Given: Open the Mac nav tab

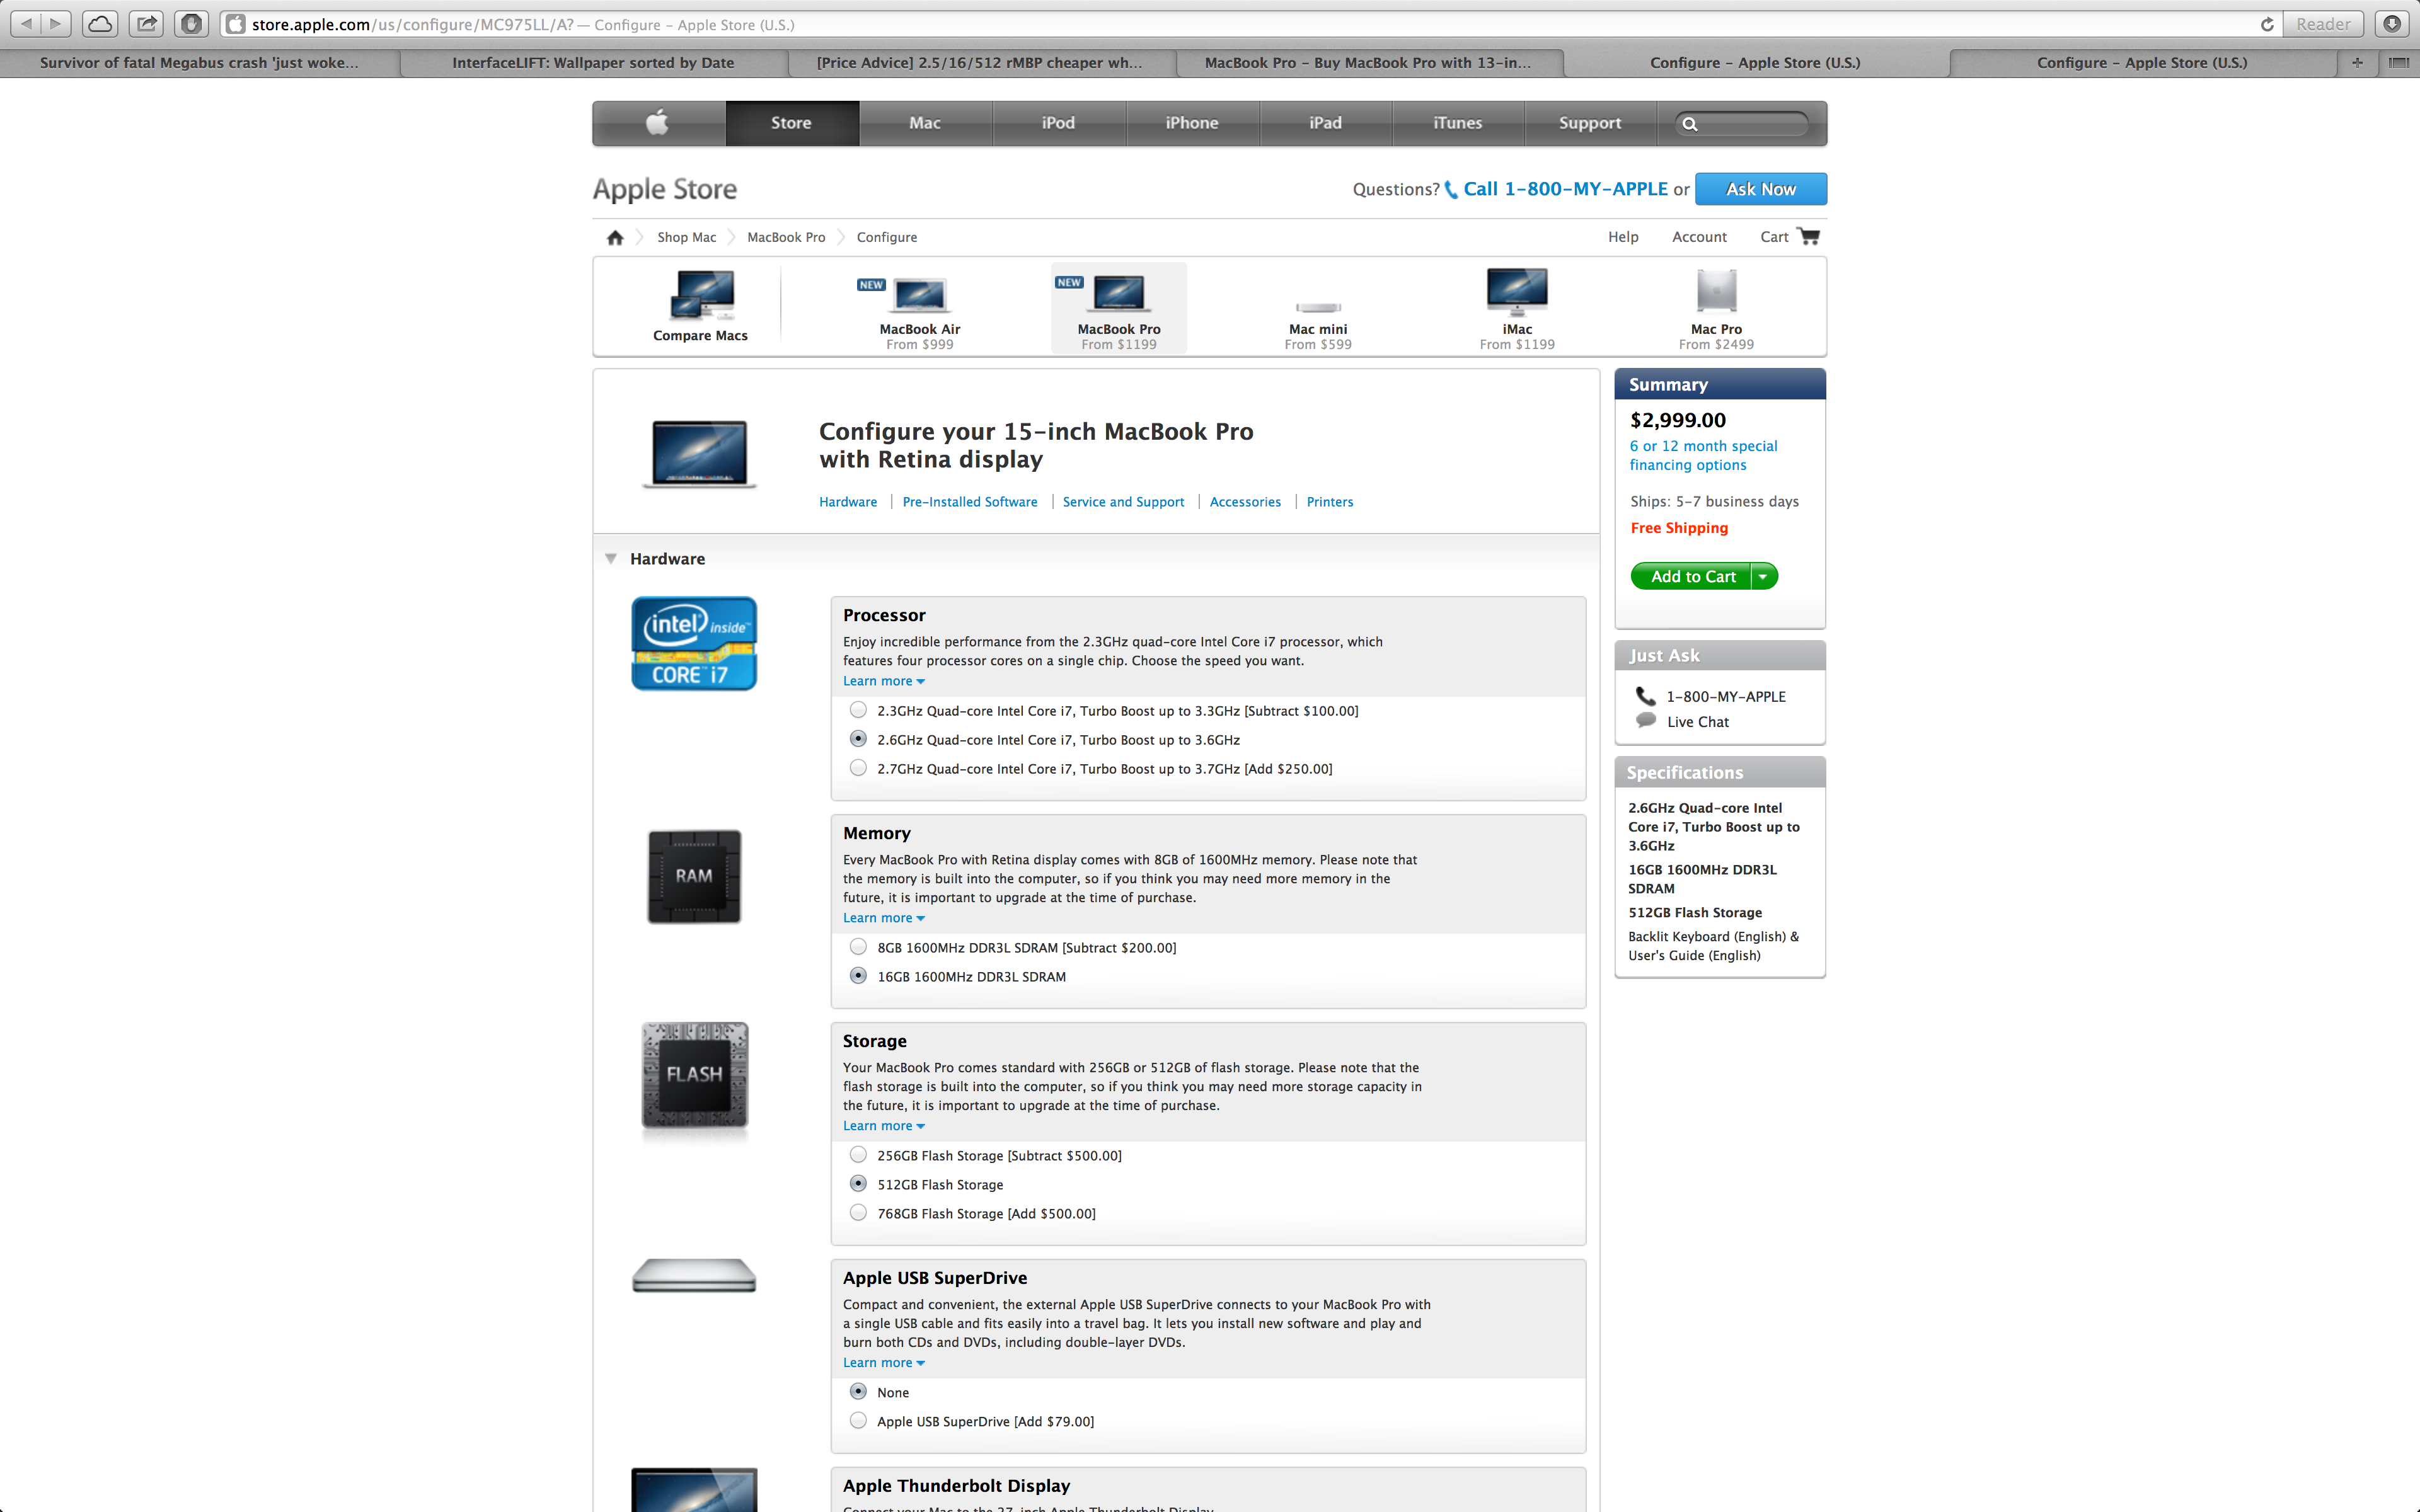Looking at the screenshot, I should tap(925, 123).
